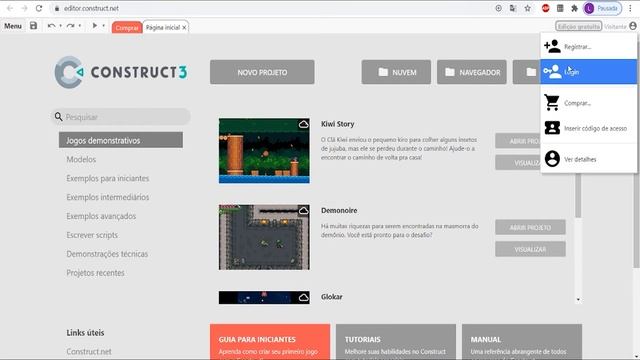Click the list scroll down arrow

click(x=578, y=300)
